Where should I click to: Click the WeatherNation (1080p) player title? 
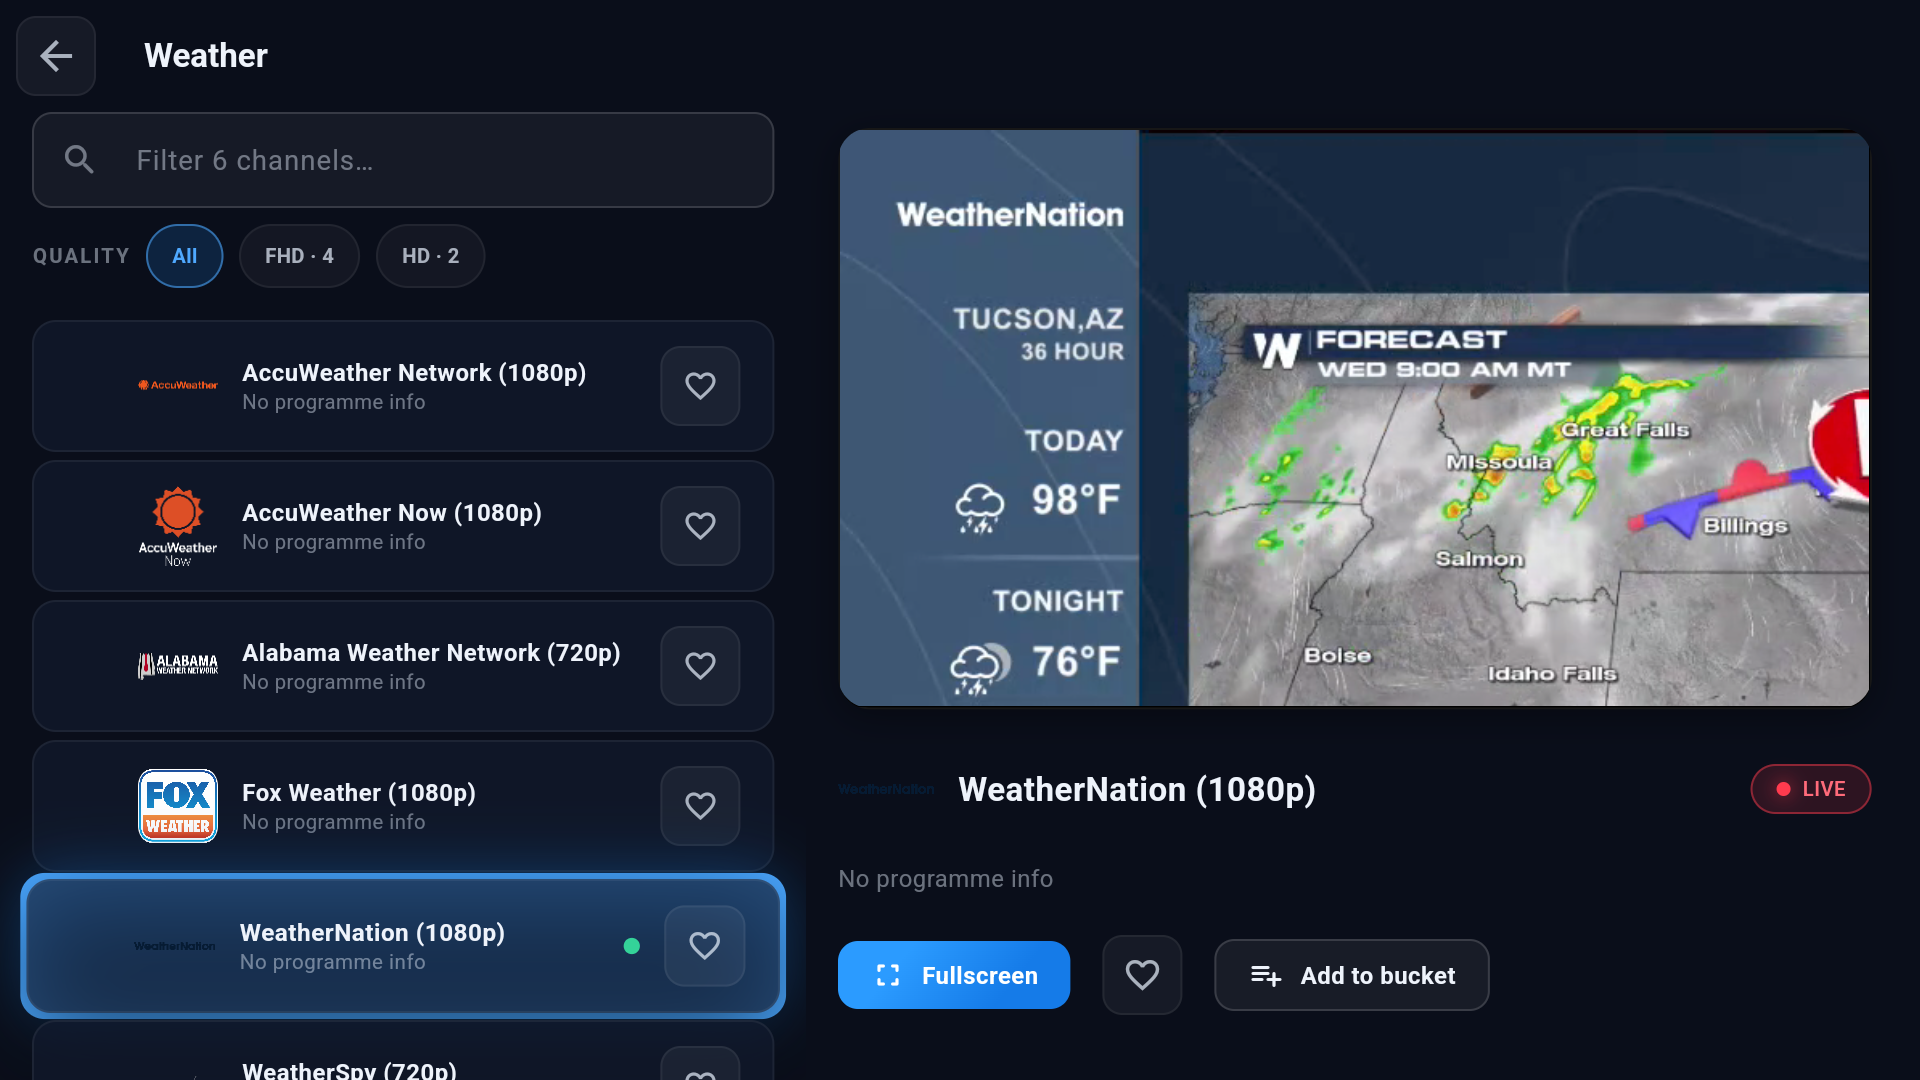tap(1137, 790)
